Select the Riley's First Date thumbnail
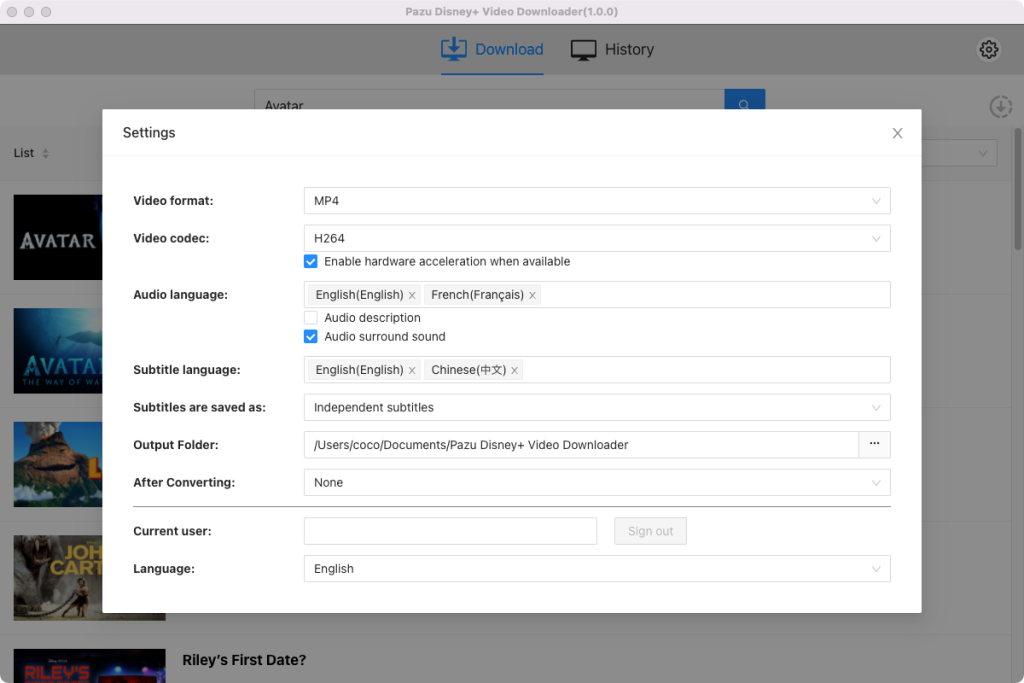 (x=89, y=665)
